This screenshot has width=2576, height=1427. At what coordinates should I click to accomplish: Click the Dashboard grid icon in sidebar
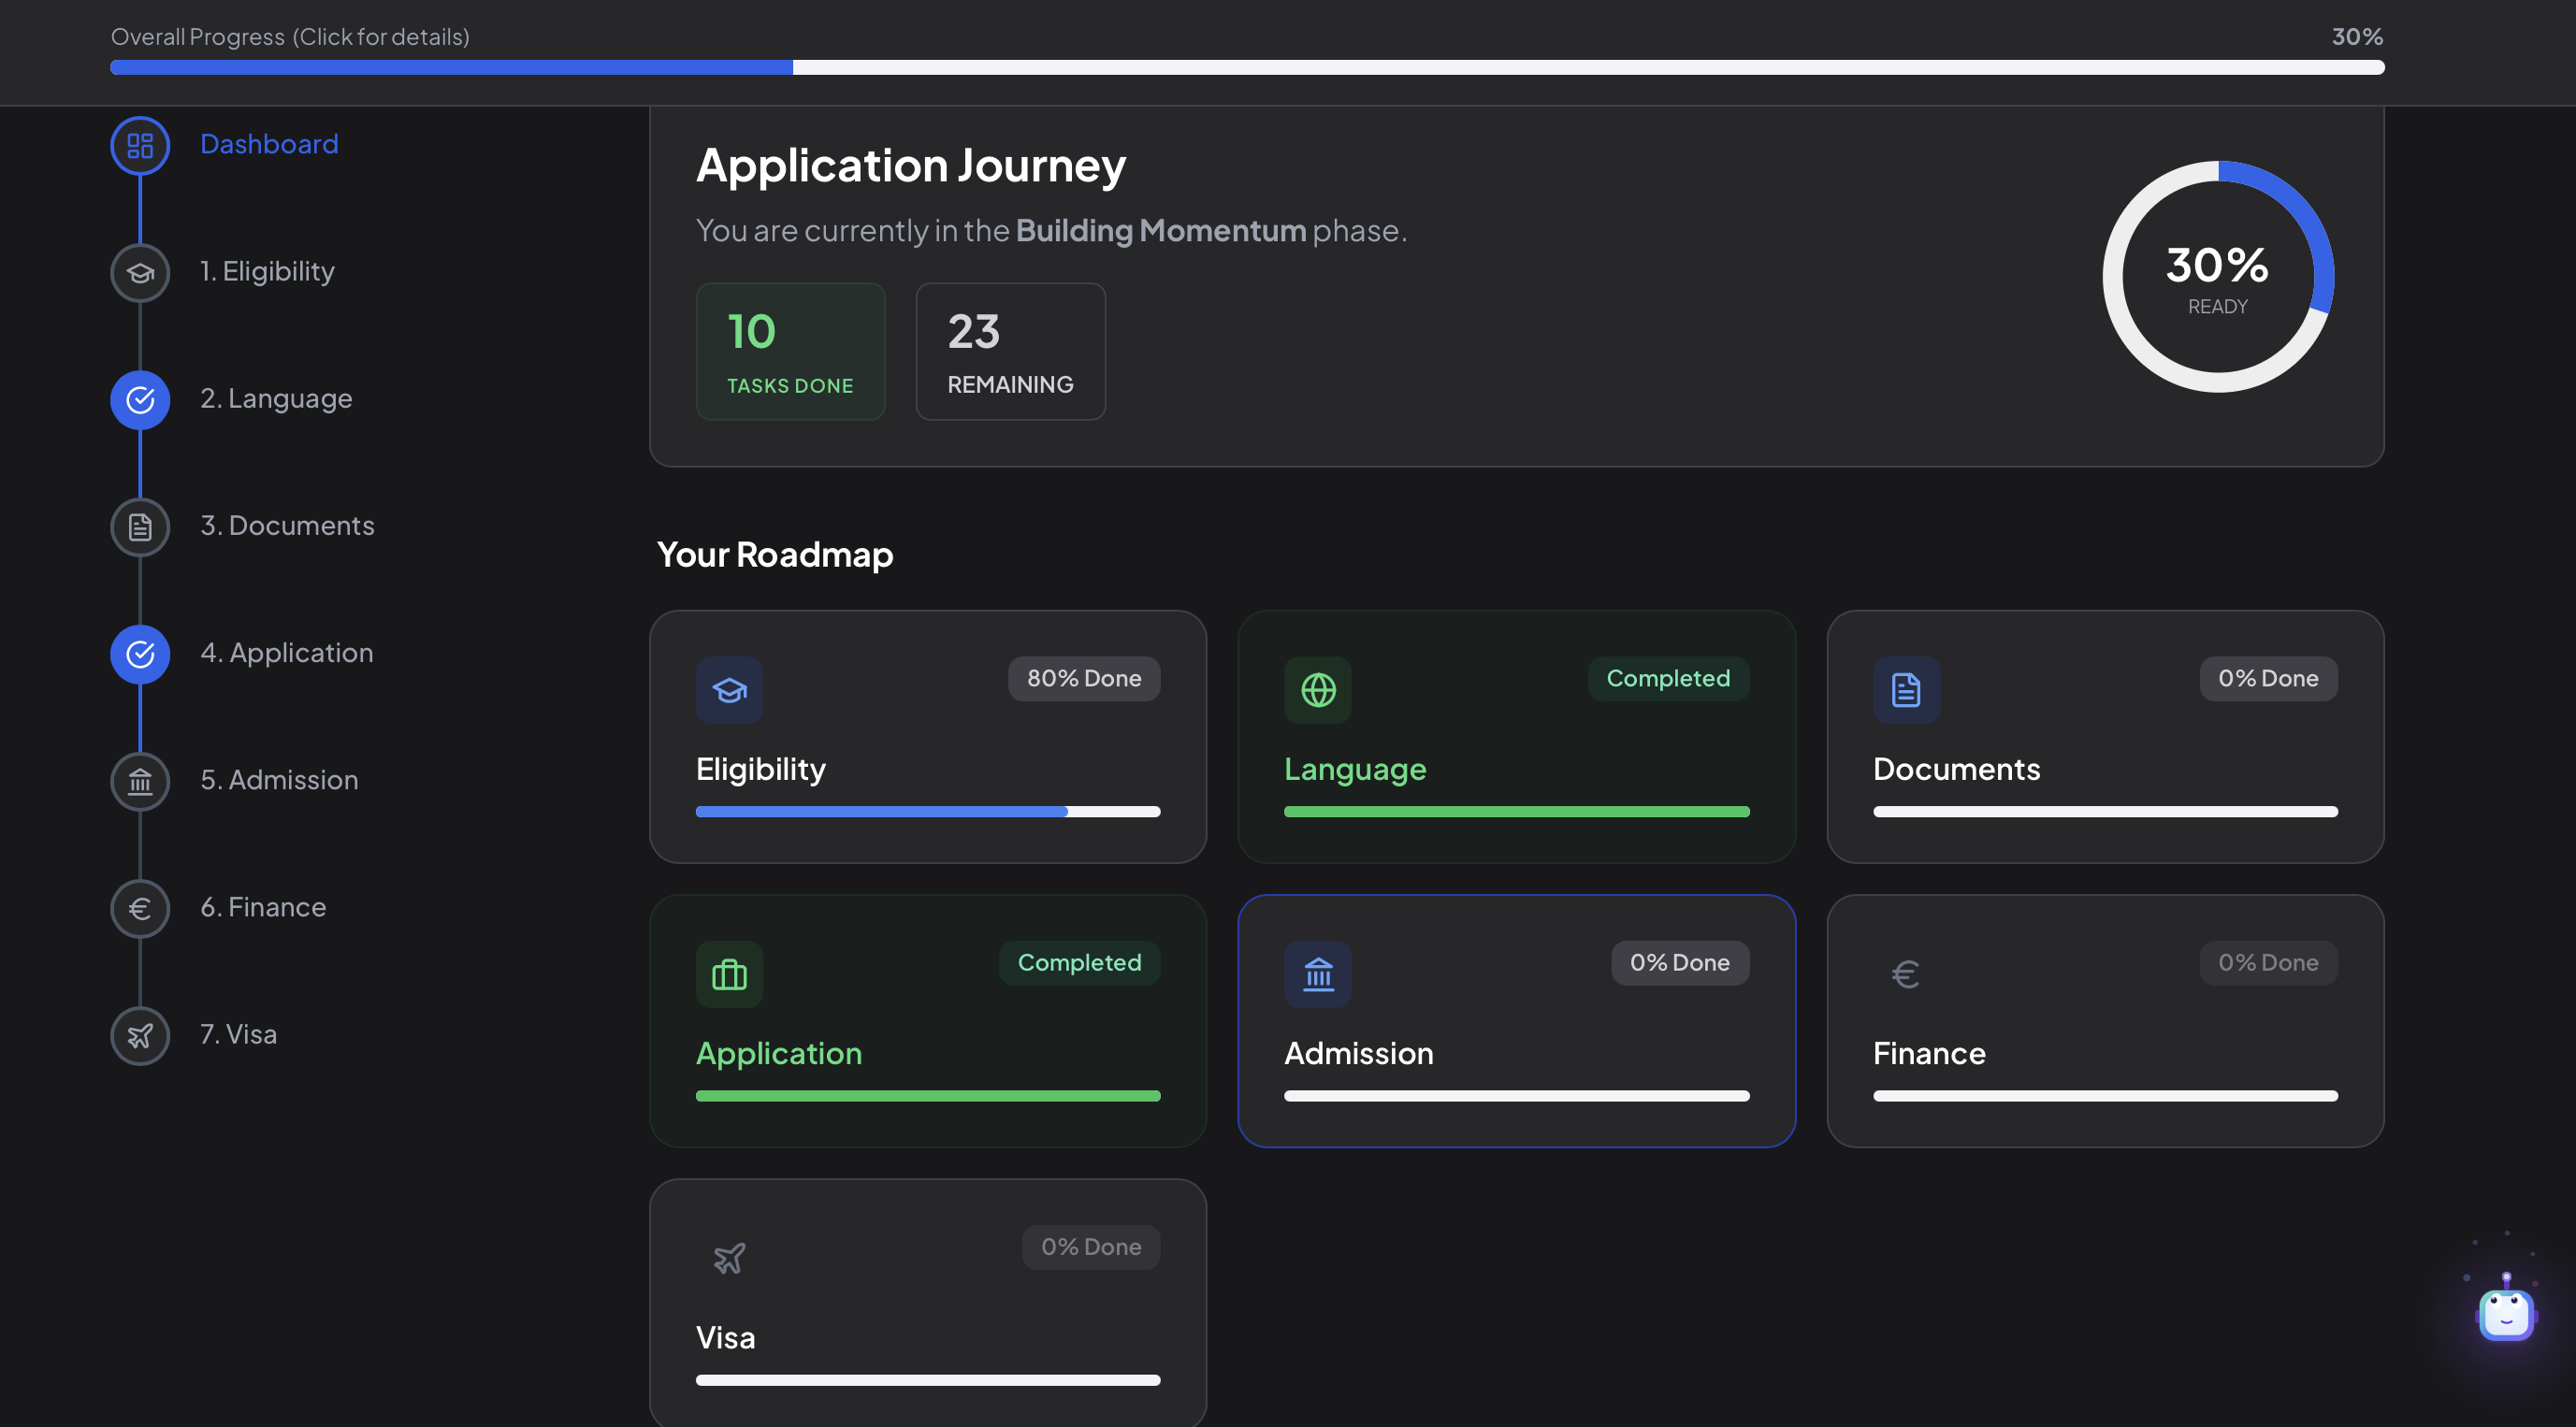140,146
